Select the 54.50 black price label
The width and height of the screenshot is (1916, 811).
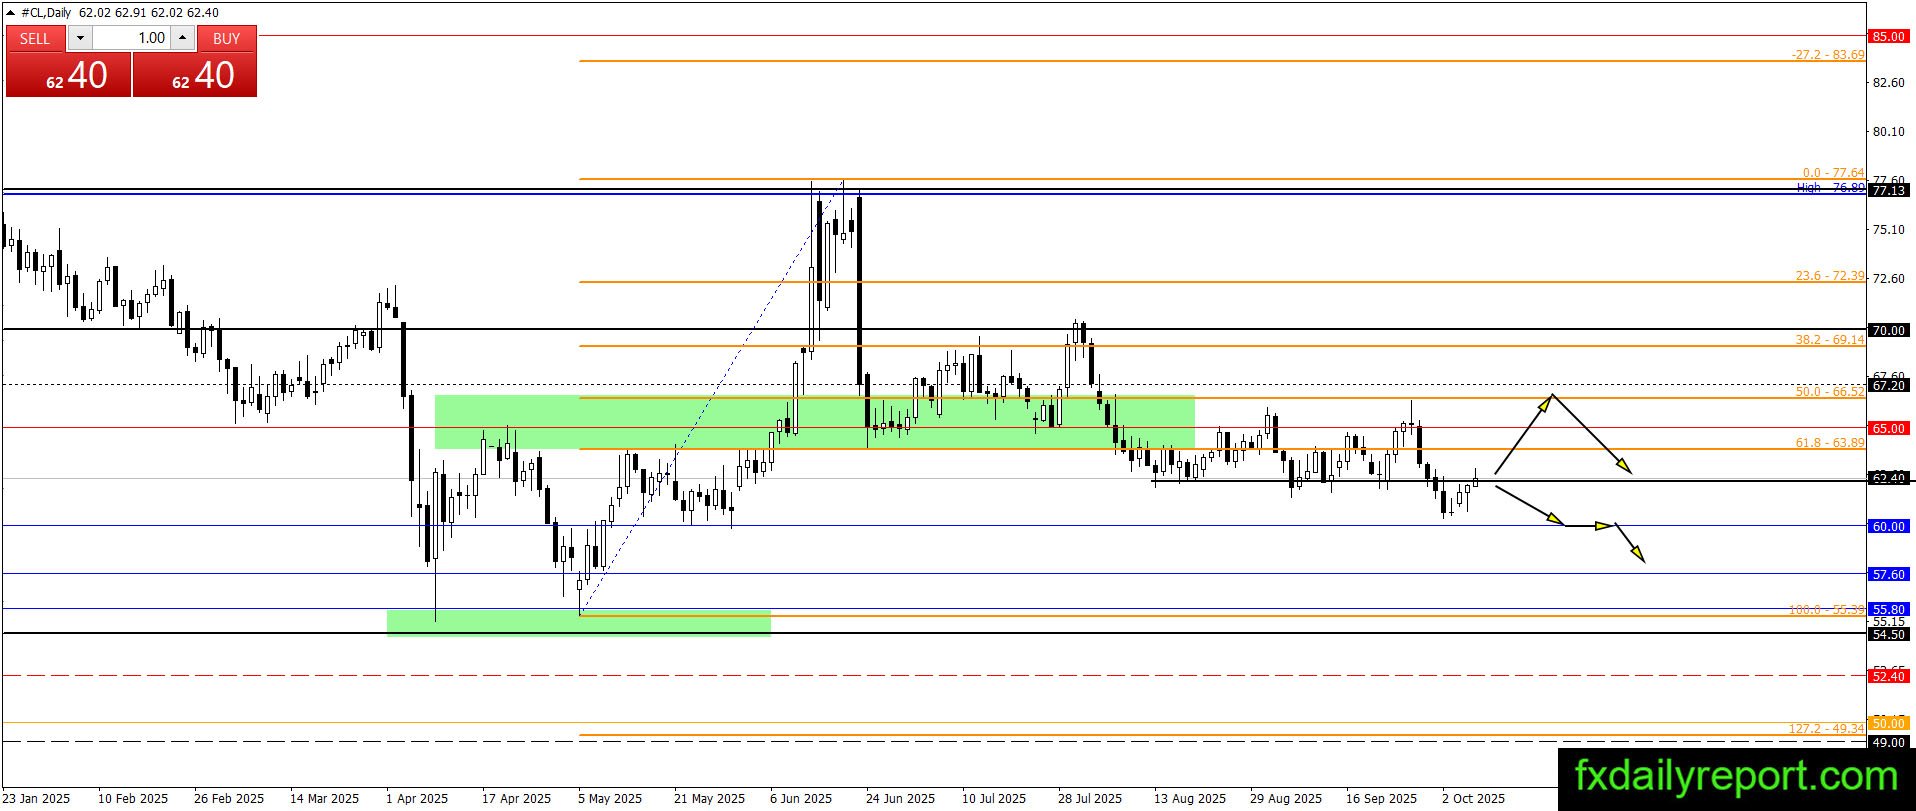1888,634
